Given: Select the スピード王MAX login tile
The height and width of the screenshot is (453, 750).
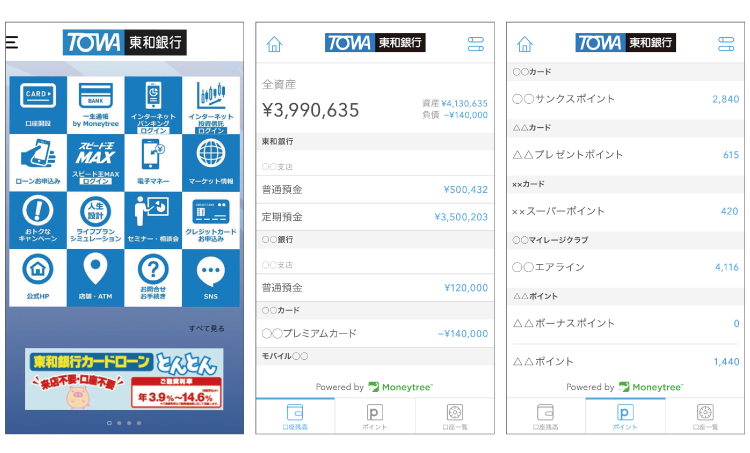Looking at the screenshot, I should click(96, 163).
